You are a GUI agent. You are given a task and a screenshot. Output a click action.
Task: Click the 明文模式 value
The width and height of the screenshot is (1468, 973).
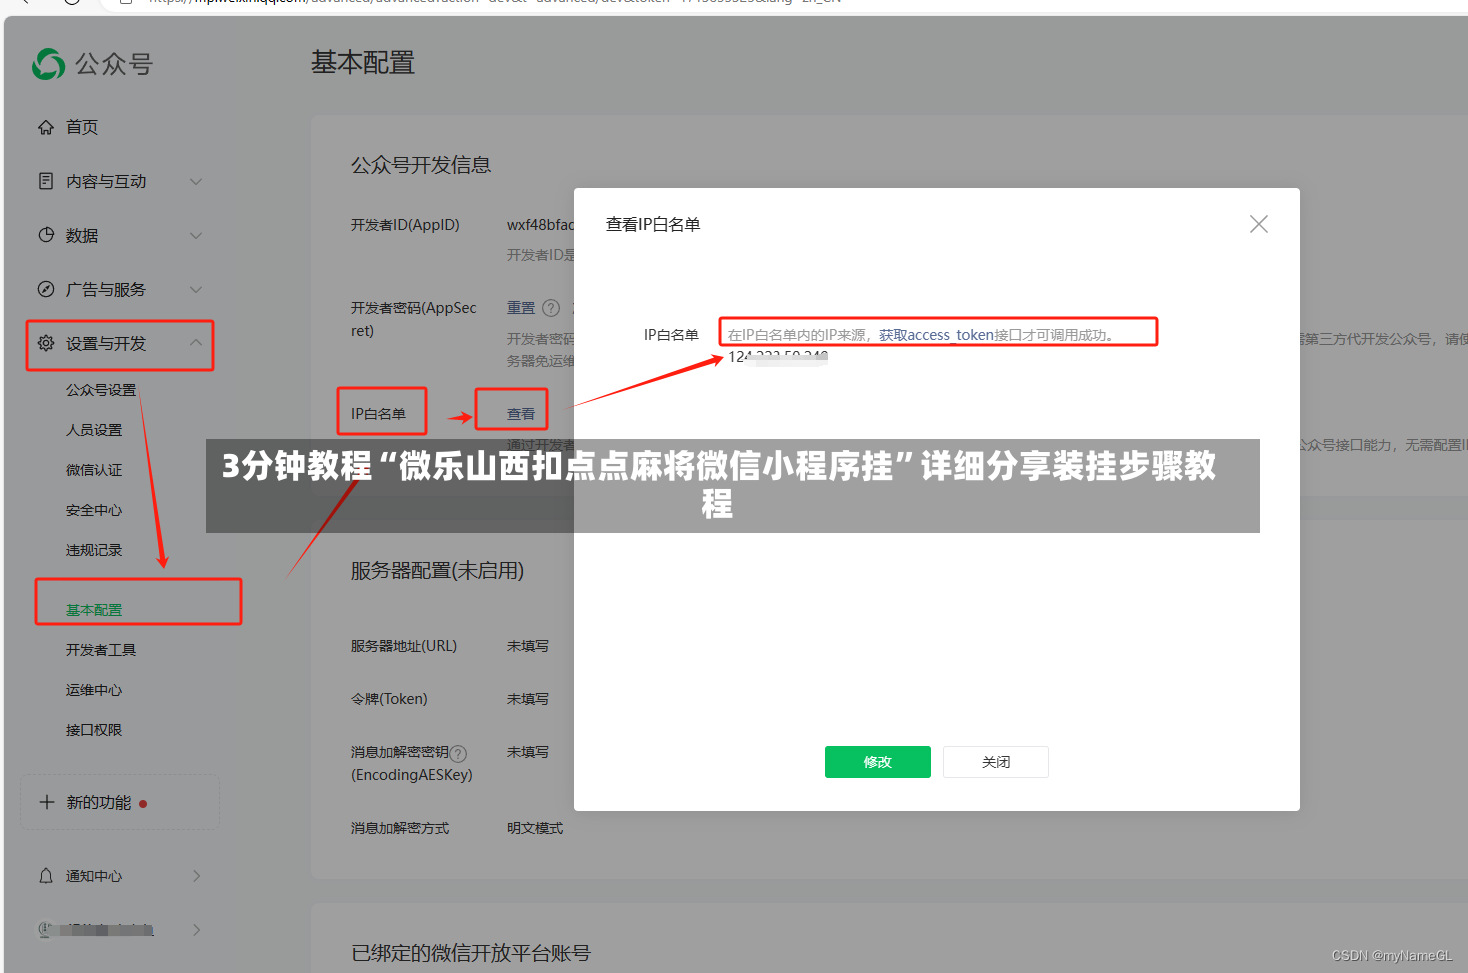[x=535, y=828]
